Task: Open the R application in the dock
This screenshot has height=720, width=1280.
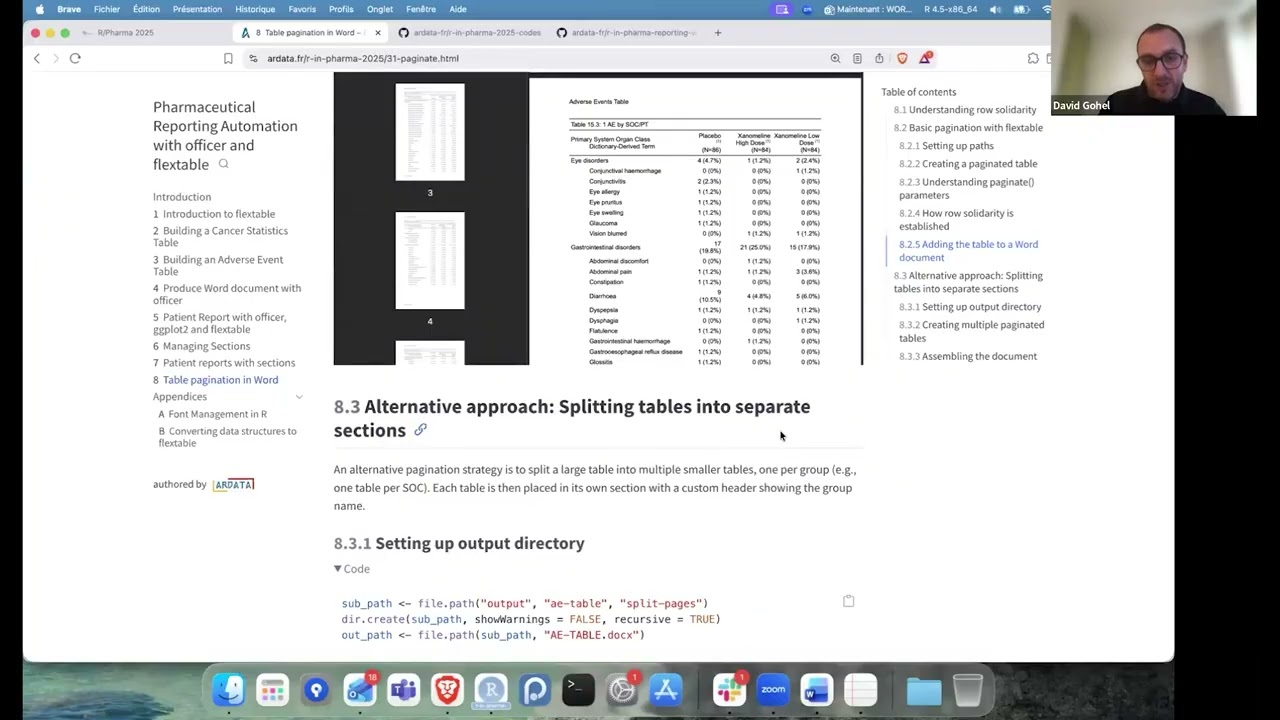Action: click(491, 690)
